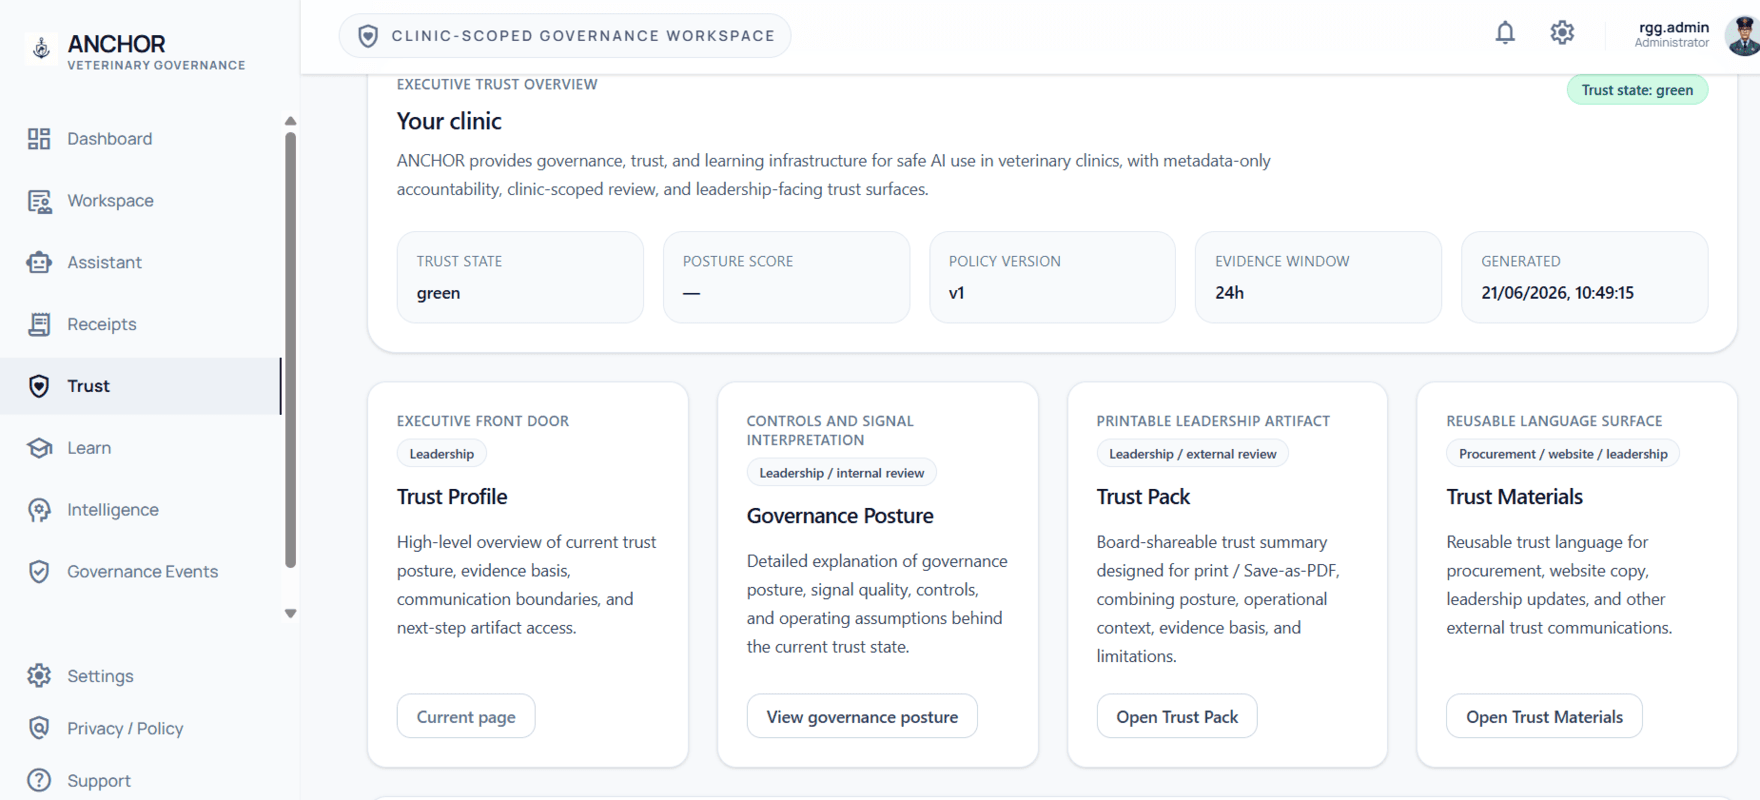Click Open Trust Materials button
Viewport: 1760px width, 800px height.
1544,717
